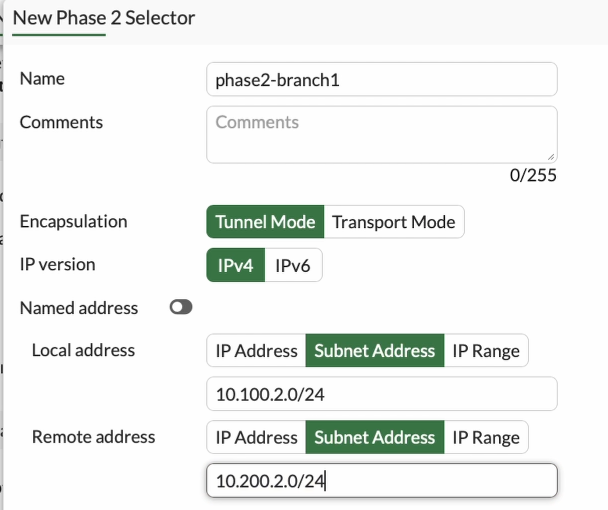Choose IP Range for Local address
608x510 pixels.
[486, 351]
